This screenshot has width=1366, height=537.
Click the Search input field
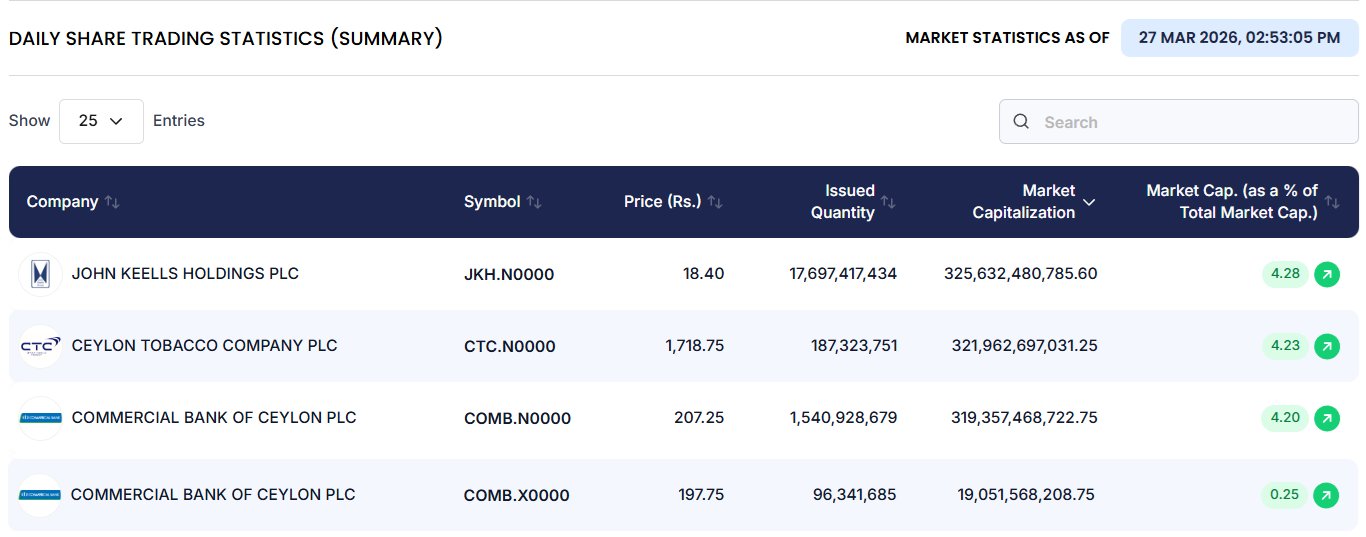pyautogui.click(x=1190, y=122)
